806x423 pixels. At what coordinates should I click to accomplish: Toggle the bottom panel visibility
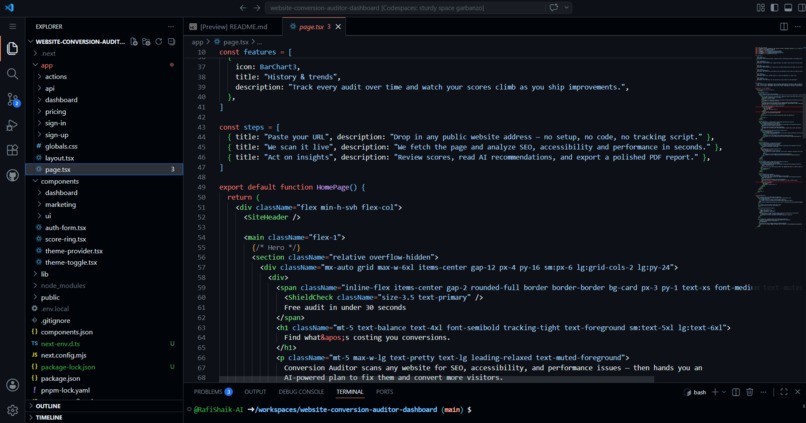pyautogui.click(x=788, y=8)
